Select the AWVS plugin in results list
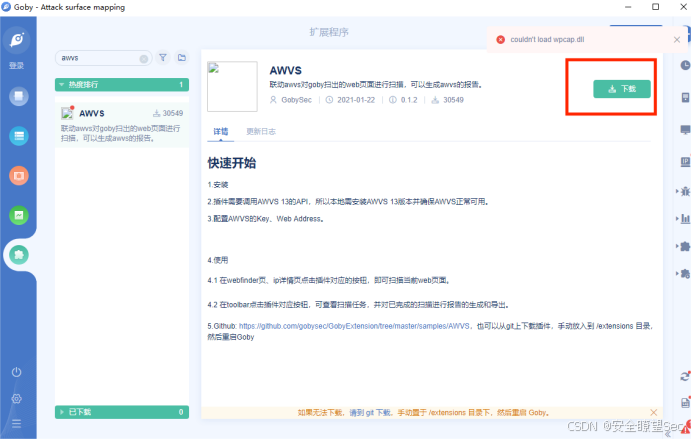Screen dimensions: 692x440 tap(122, 125)
